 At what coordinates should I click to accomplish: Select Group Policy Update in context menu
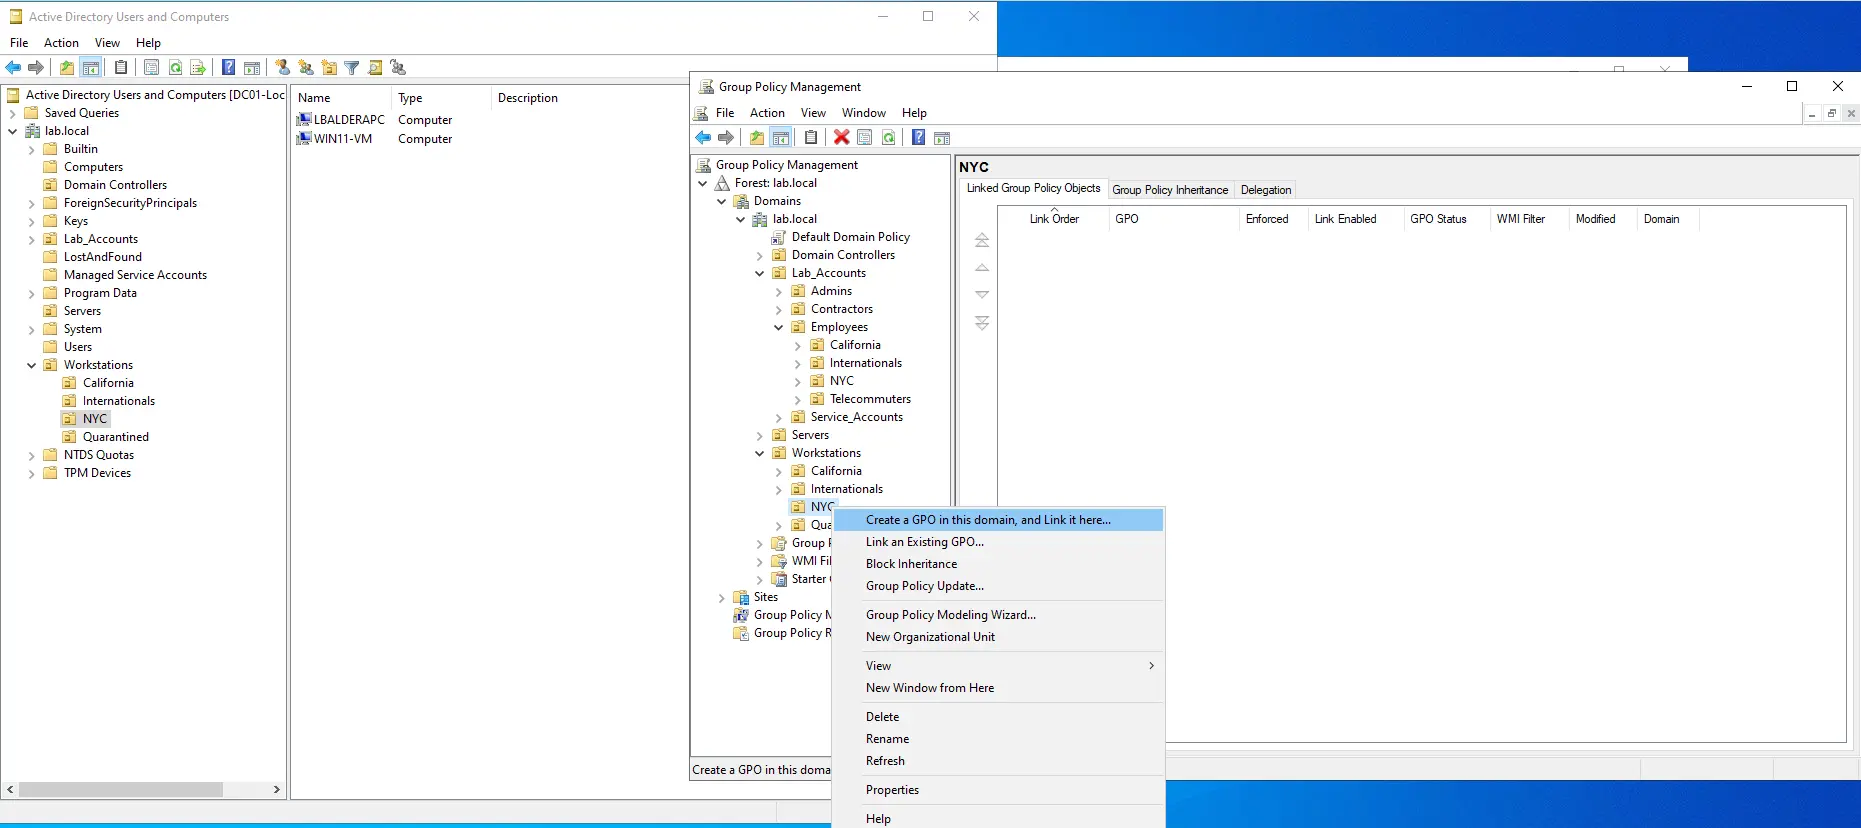[998, 586]
